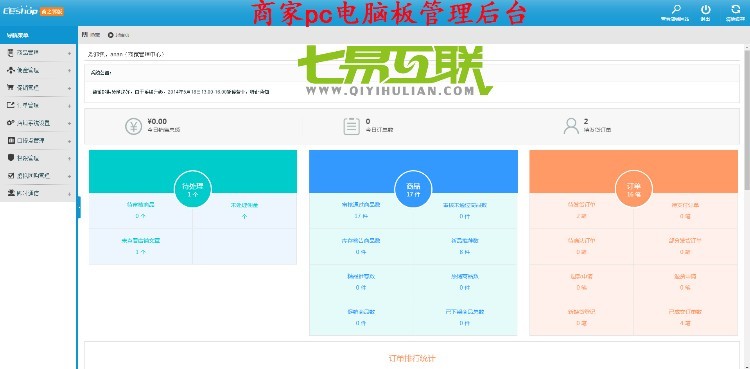The height and width of the screenshot is (369, 750).
Task: Expand the checkbox-icon section using its plus
Action: [69, 176]
